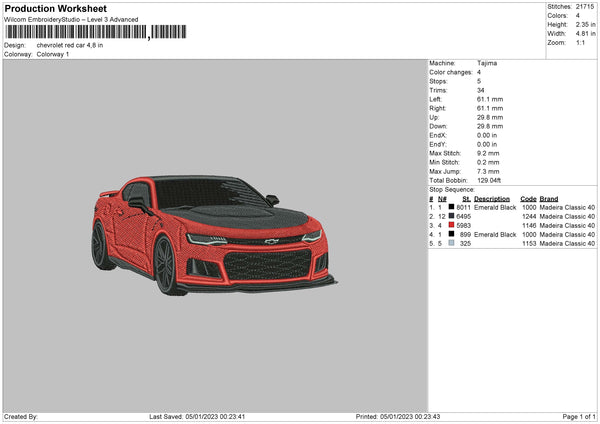Click the Stops value '5'

(x=479, y=81)
